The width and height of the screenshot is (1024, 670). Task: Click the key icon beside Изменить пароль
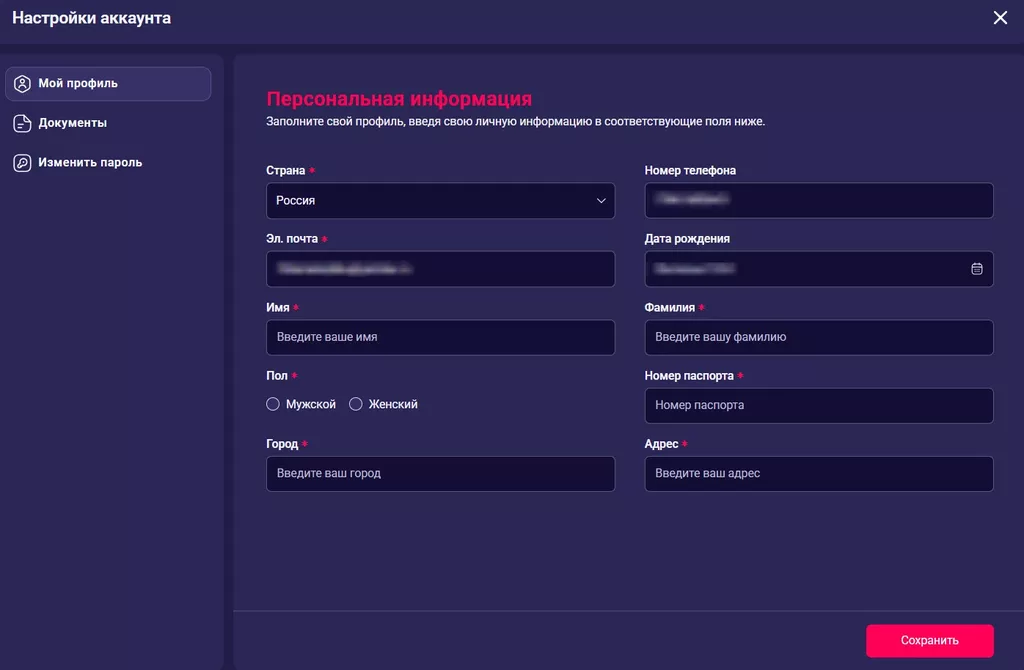[x=22, y=163]
